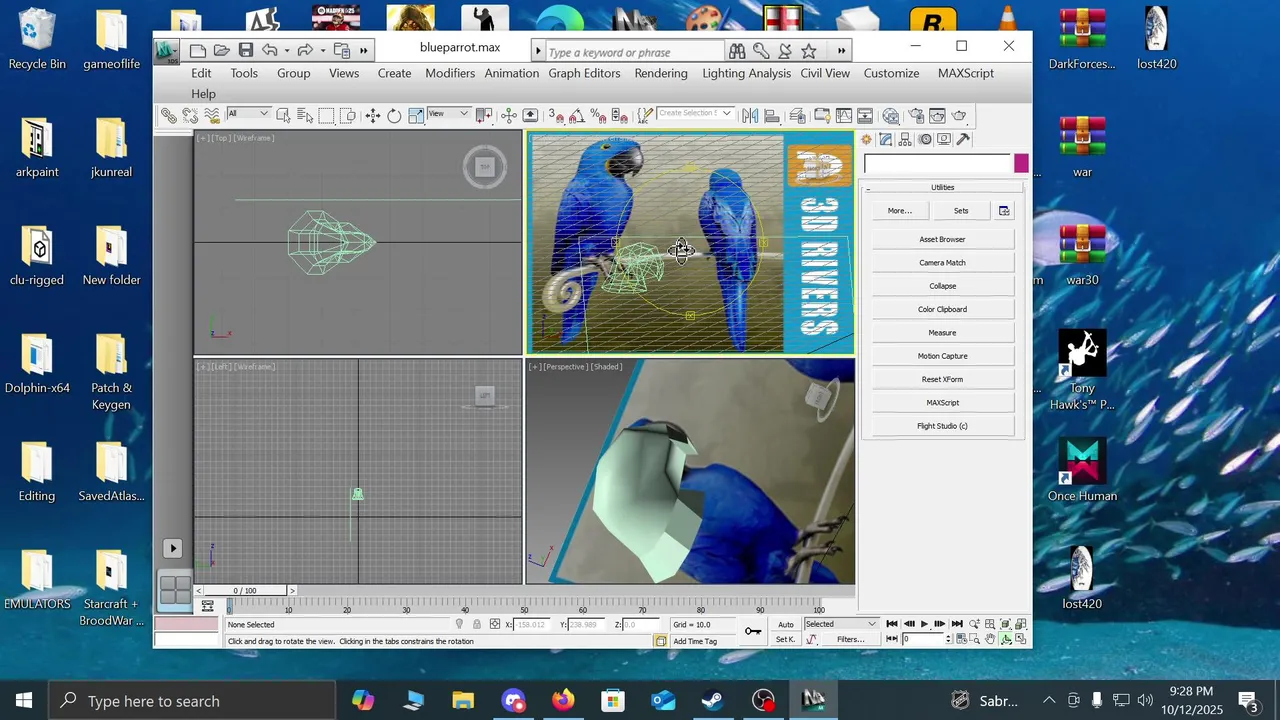Switch to the Hierarchy panel tab
Screen dimensions: 1280x720
coord(904,139)
